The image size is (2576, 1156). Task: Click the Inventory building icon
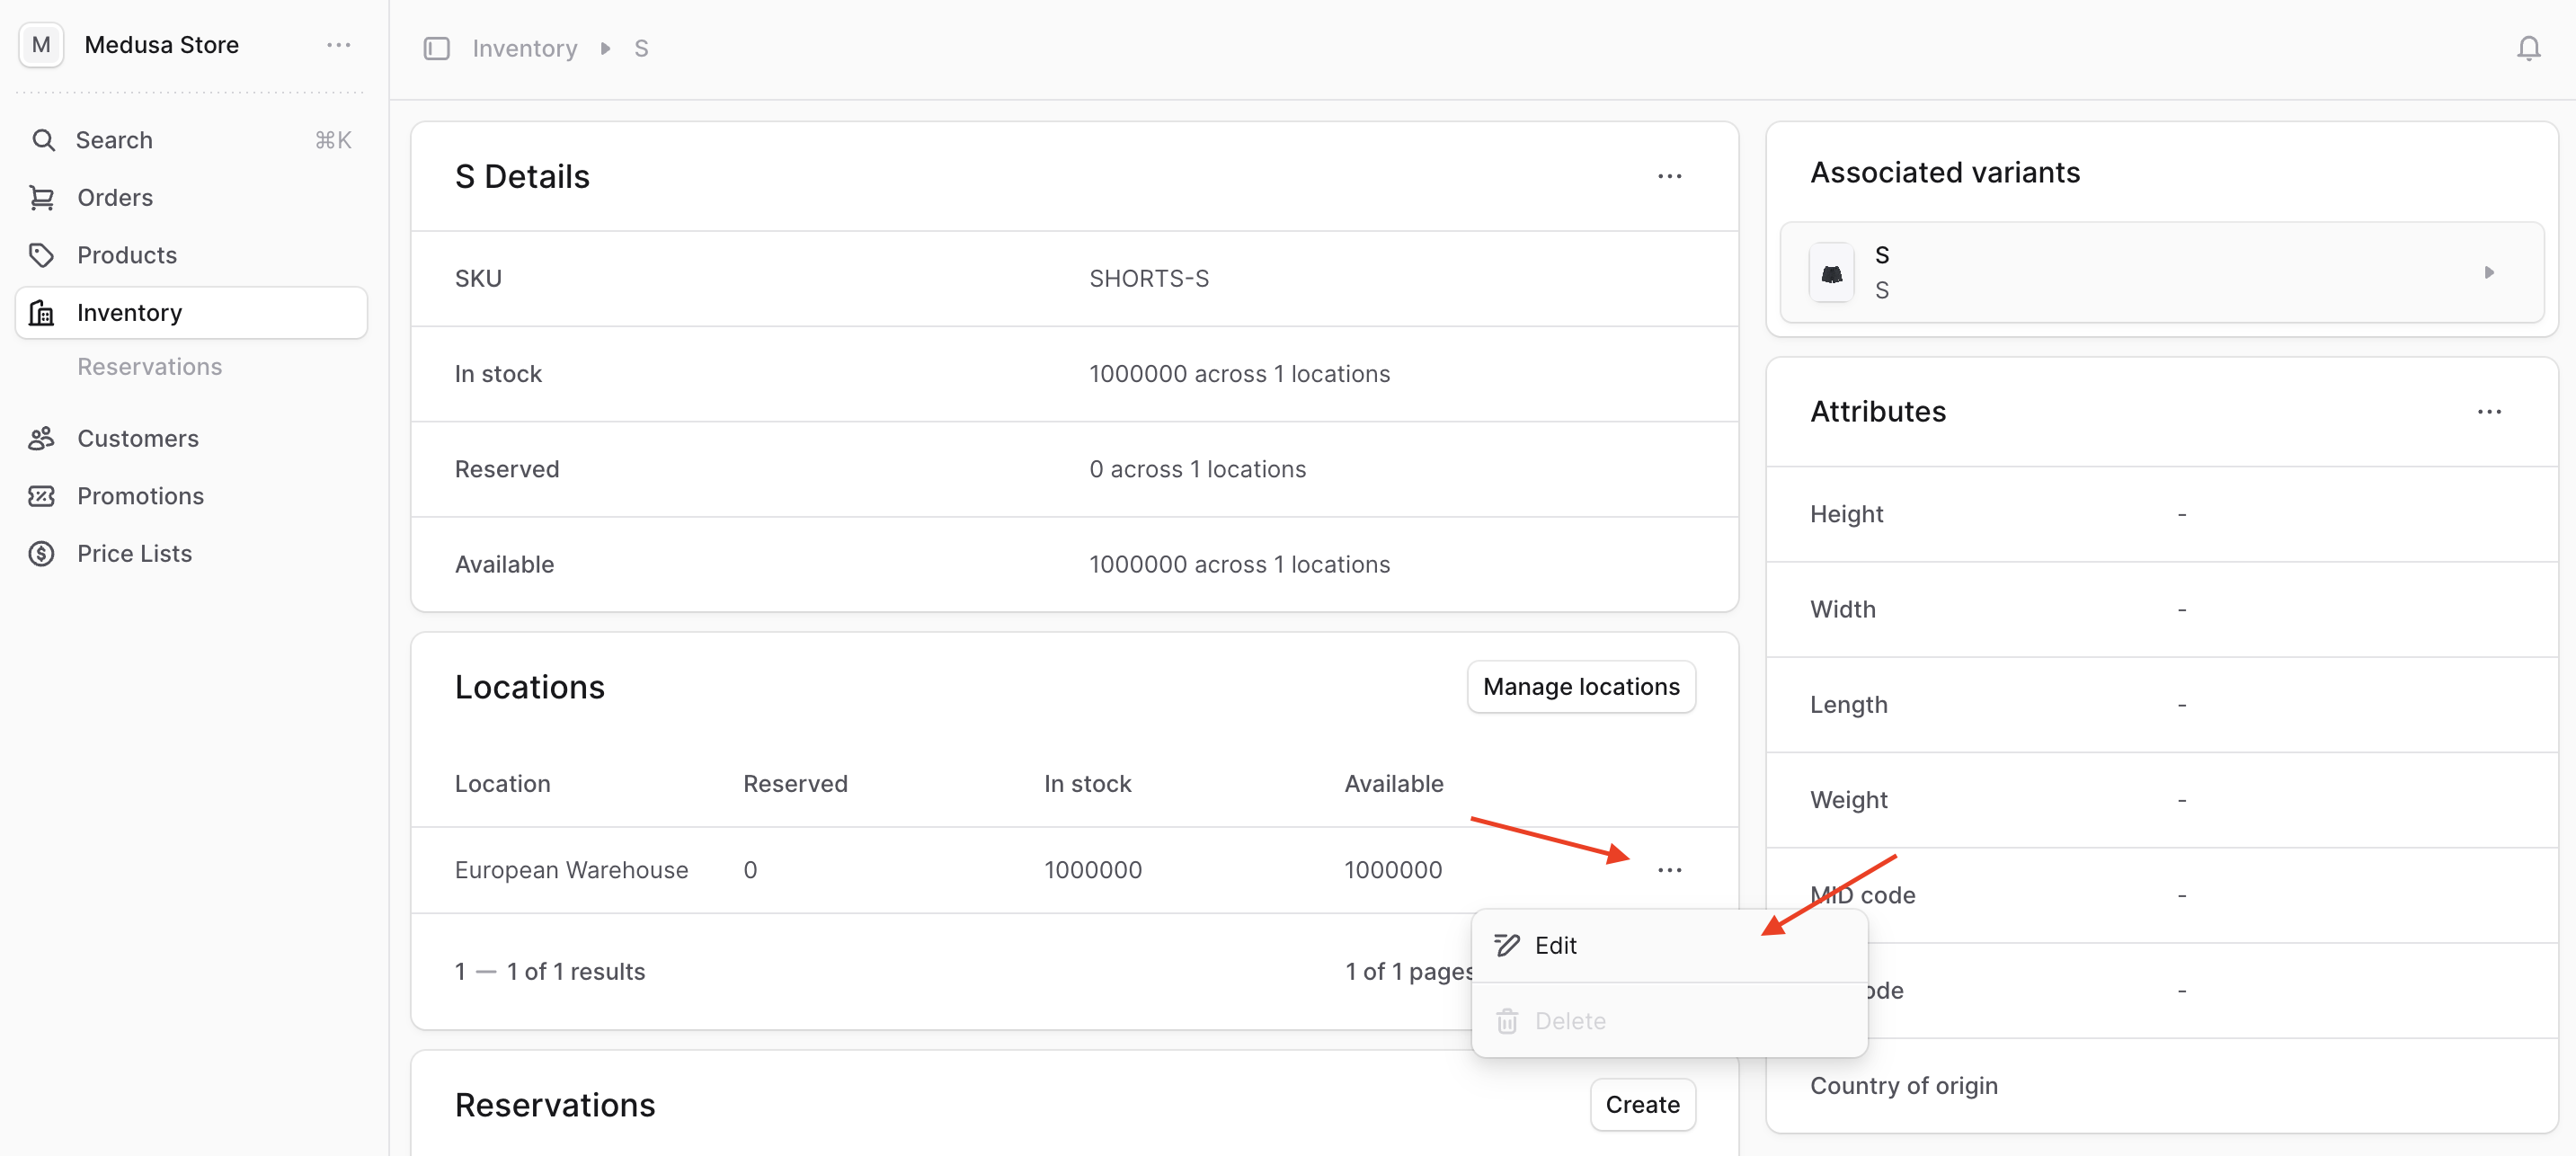tap(42, 312)
